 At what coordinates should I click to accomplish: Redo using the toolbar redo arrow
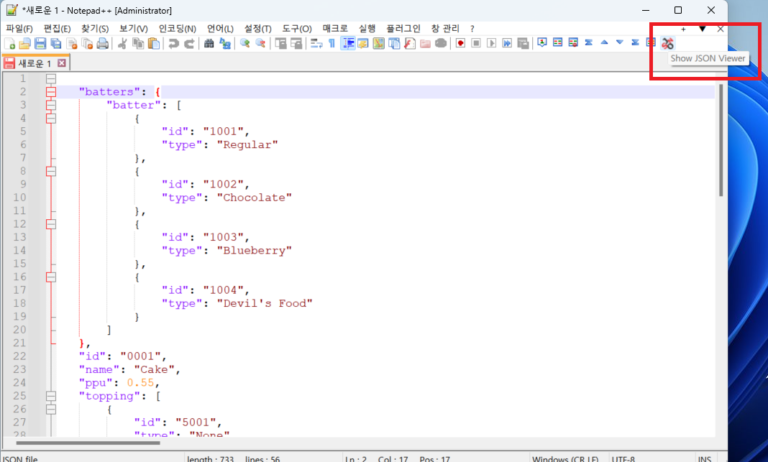click(x=189, y=44)
